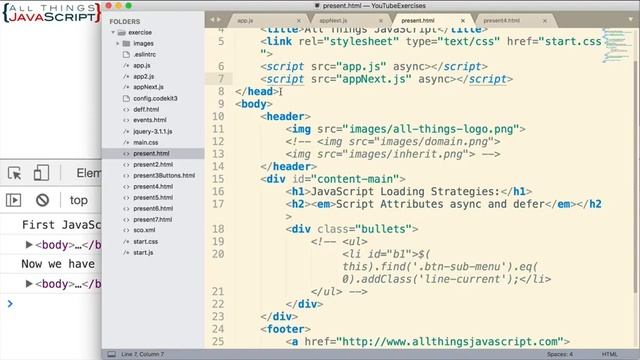Click the allthingsjavascript.com URL on line 25
Screen dimensions: 640x360
click(449, 342)
